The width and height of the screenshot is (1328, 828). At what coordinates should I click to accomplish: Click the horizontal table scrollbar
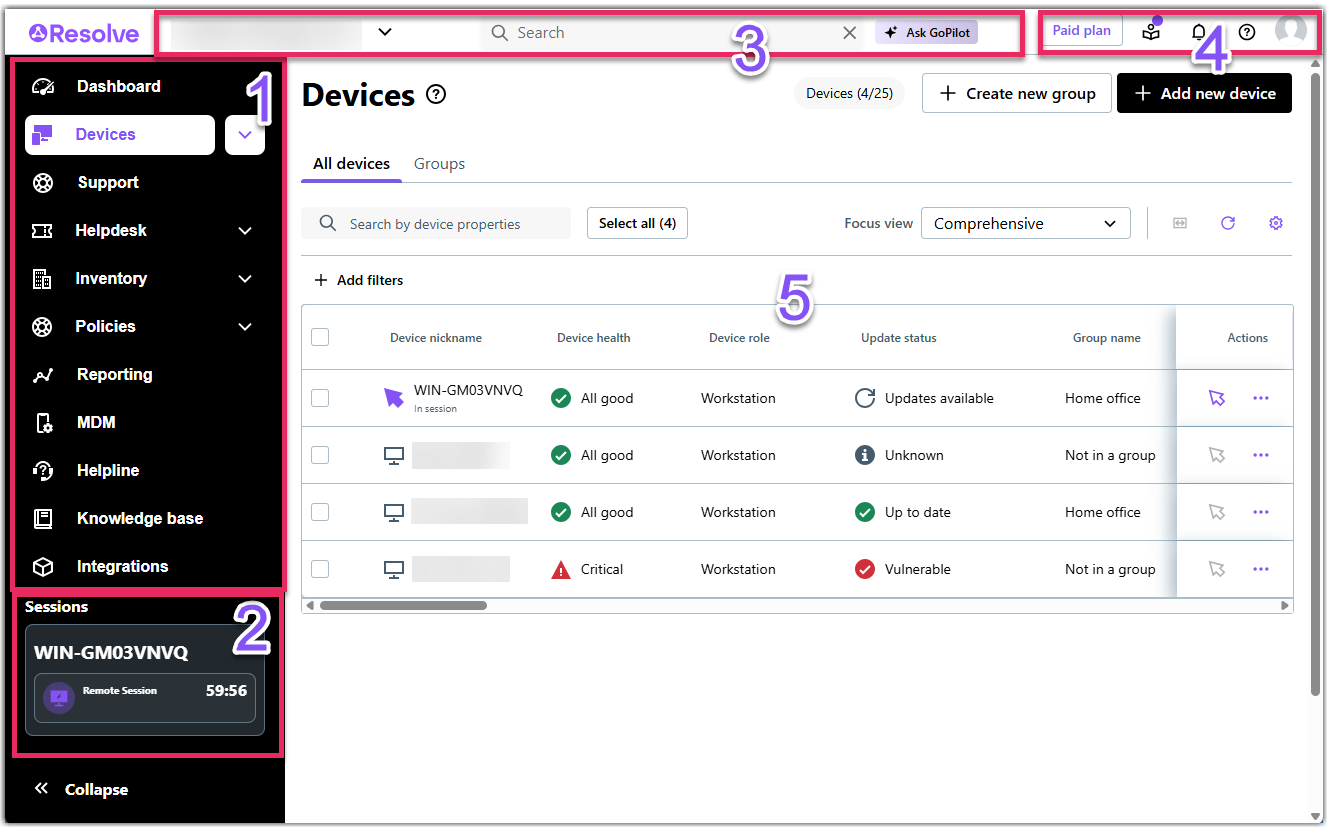pyautogui.click(x=403, y=605)
